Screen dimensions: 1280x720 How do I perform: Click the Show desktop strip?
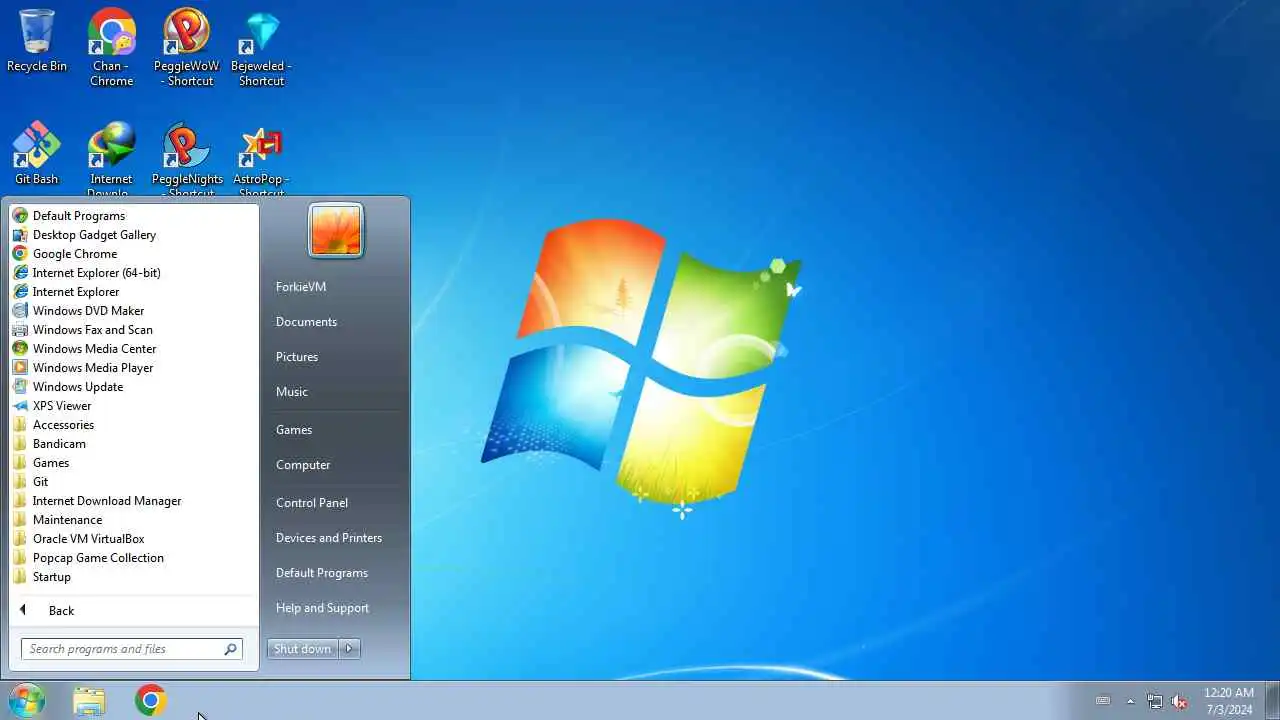point(1272,701)
